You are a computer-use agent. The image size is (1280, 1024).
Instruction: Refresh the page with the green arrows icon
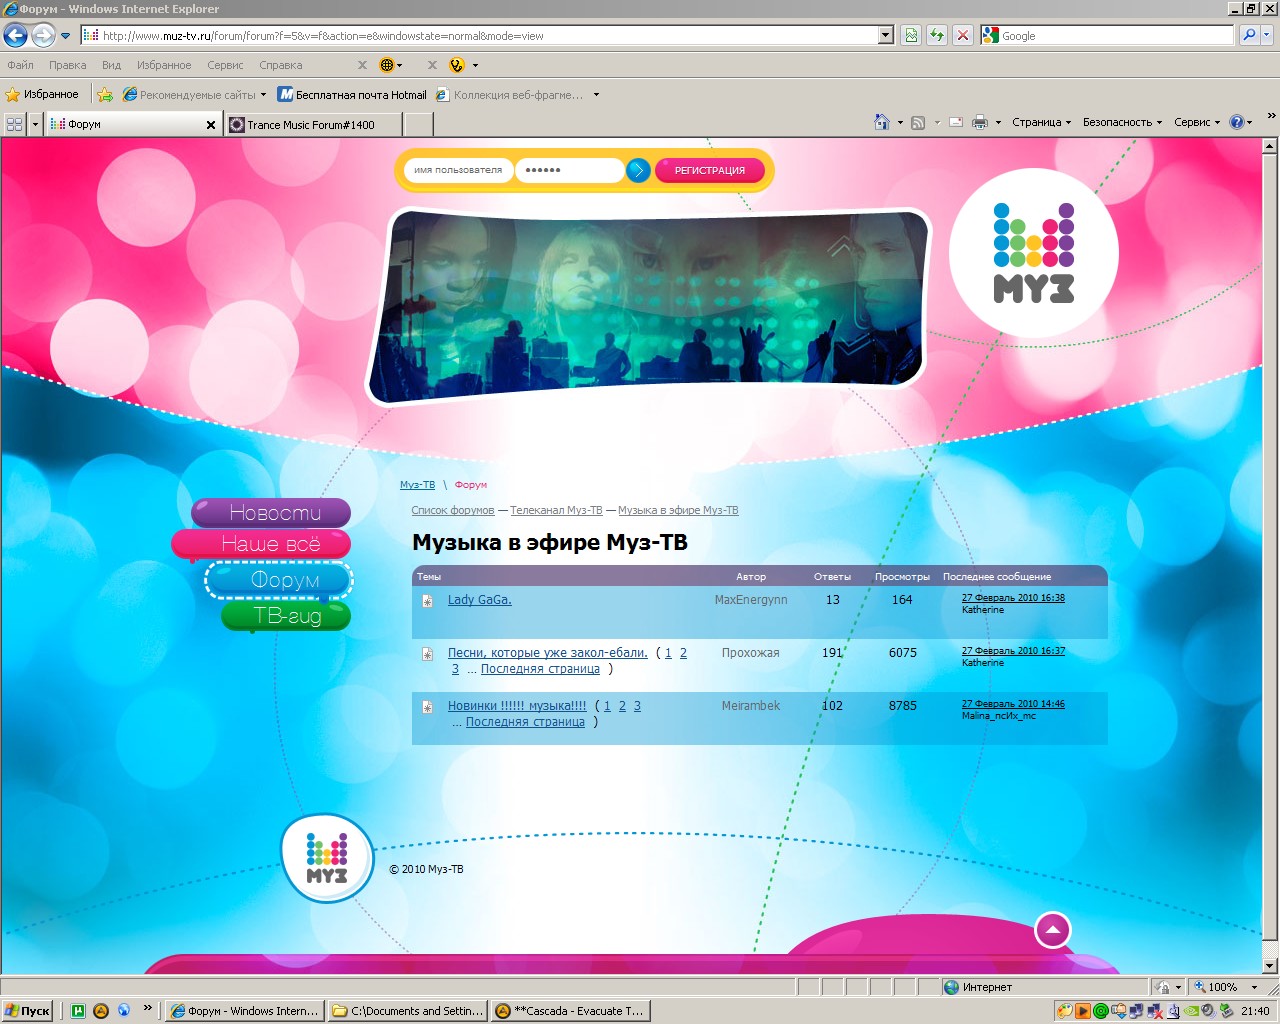point(937,36)
